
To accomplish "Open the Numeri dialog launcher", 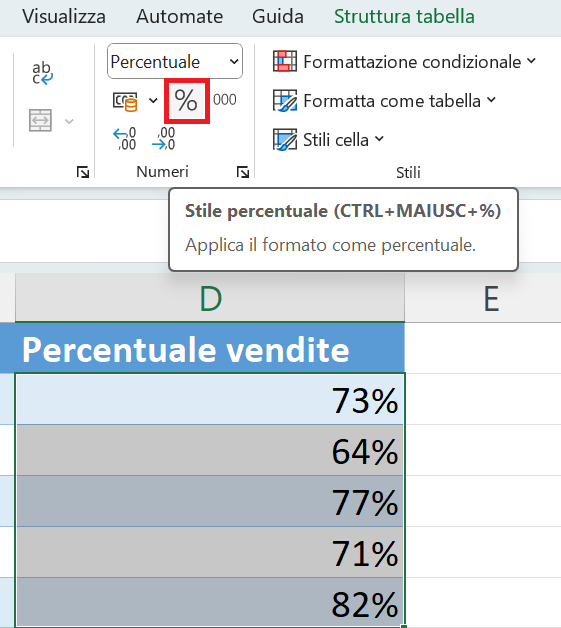I will (x=243, y=172).
